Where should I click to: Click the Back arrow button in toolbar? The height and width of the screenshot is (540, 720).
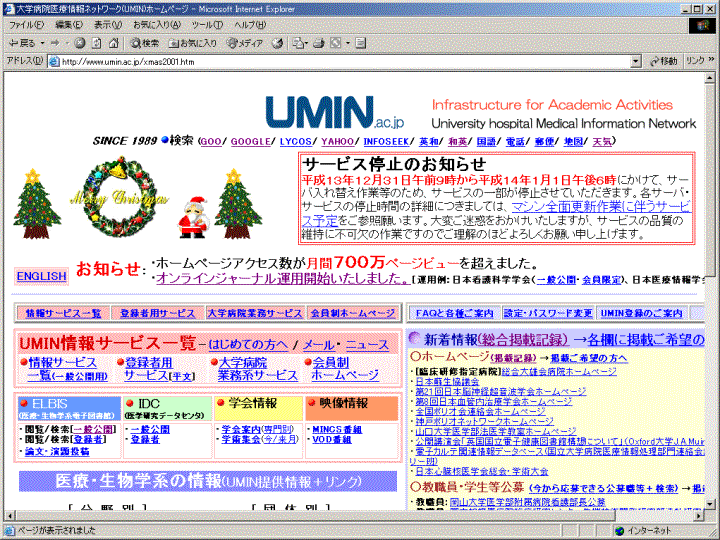[x=22, y=43]
